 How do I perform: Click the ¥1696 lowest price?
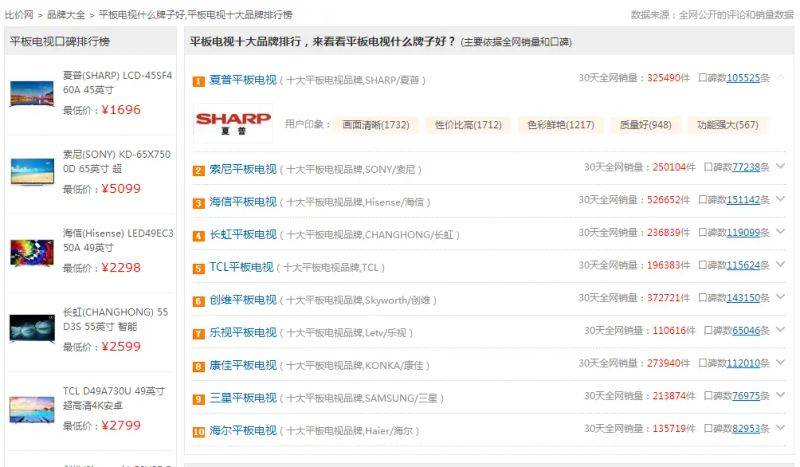coord(121,110)
